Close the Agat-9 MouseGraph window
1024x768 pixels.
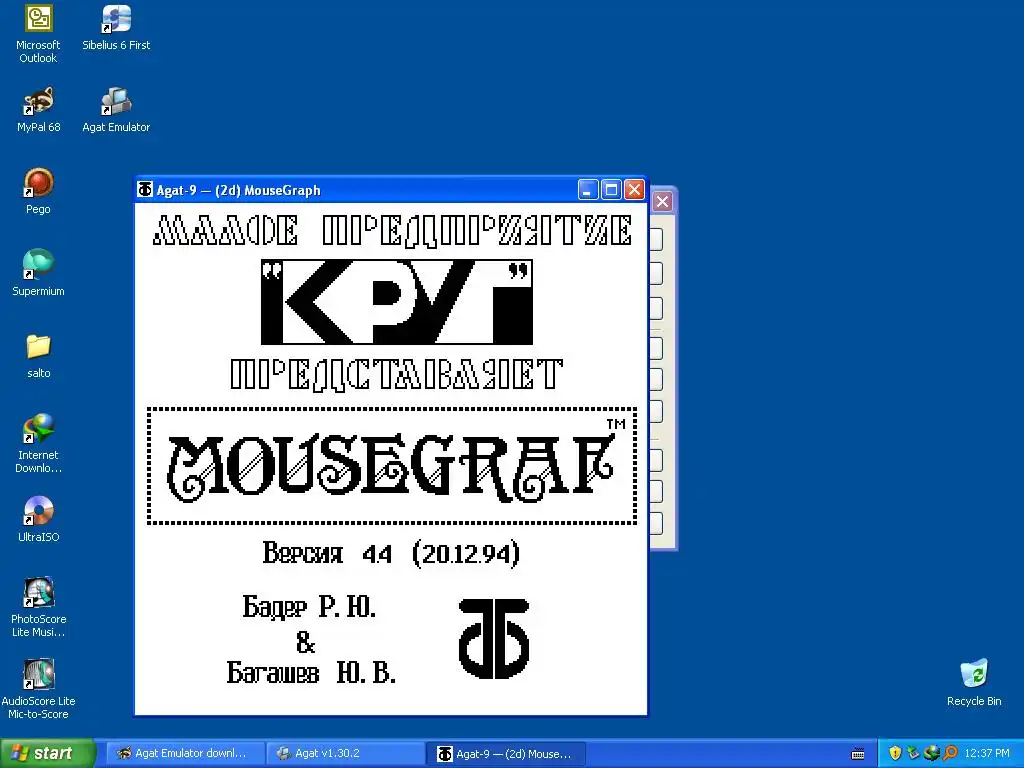pos(634,190)
